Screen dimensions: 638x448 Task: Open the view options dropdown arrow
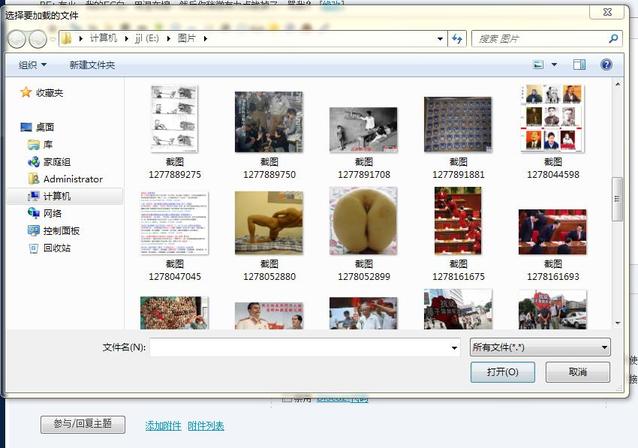[x=554, y=65]
